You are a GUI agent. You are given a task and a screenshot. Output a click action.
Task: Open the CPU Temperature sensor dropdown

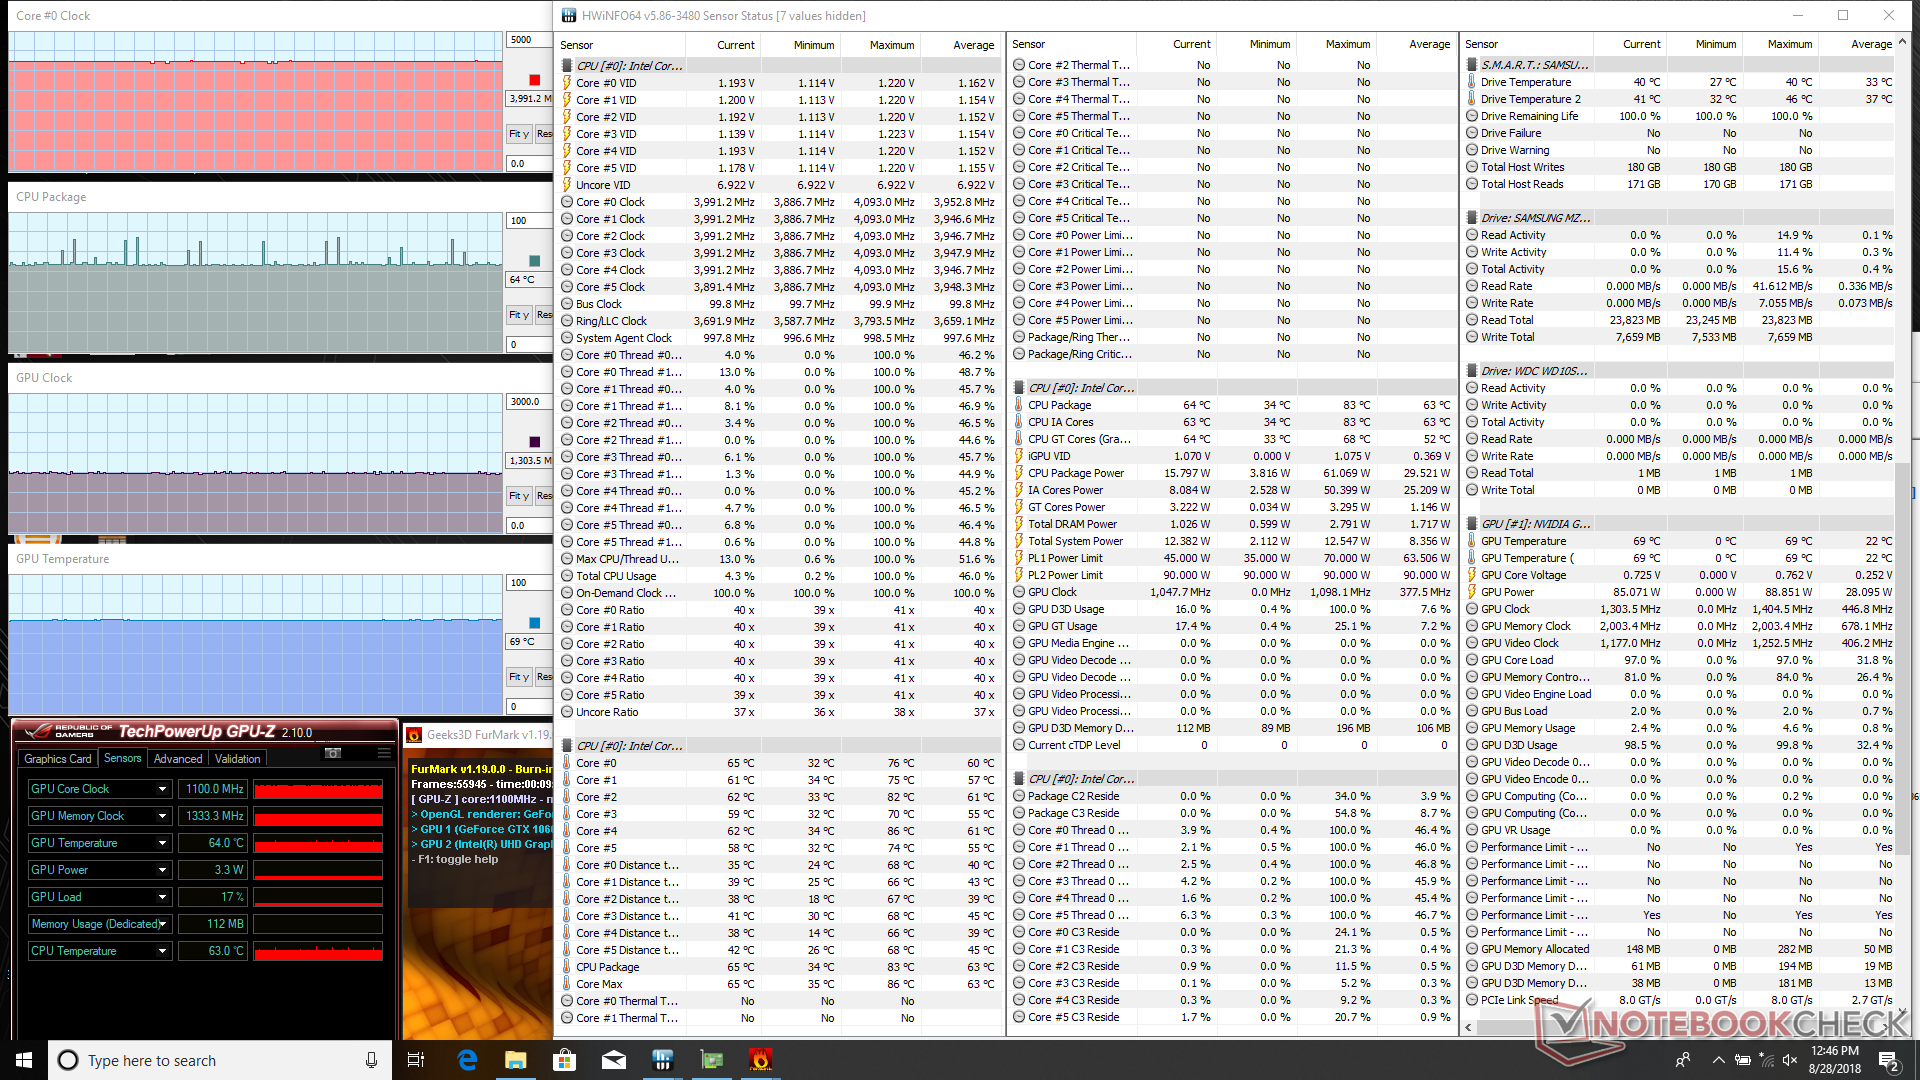click(162, 951)
